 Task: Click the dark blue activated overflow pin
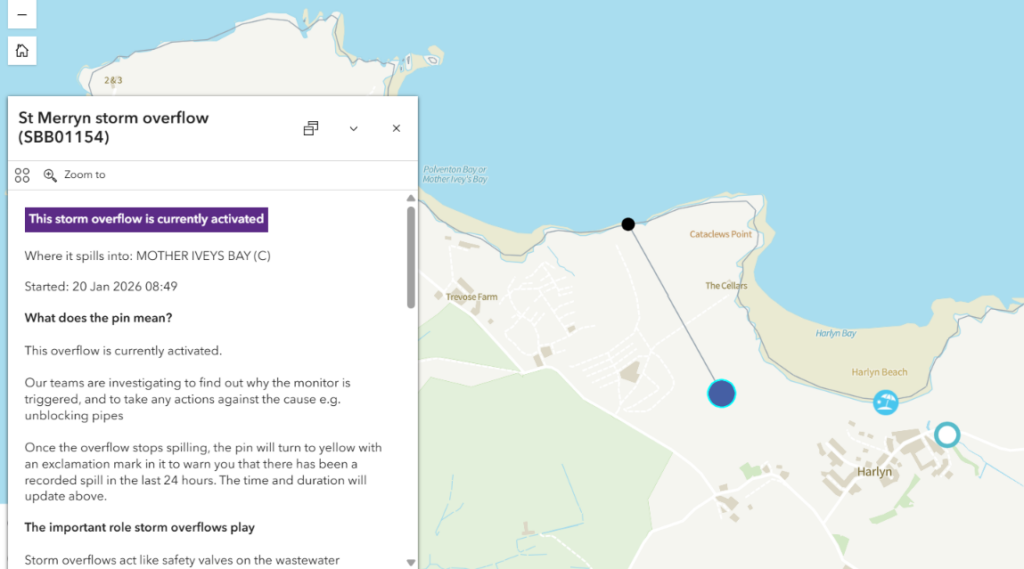(x=721, y=393)
